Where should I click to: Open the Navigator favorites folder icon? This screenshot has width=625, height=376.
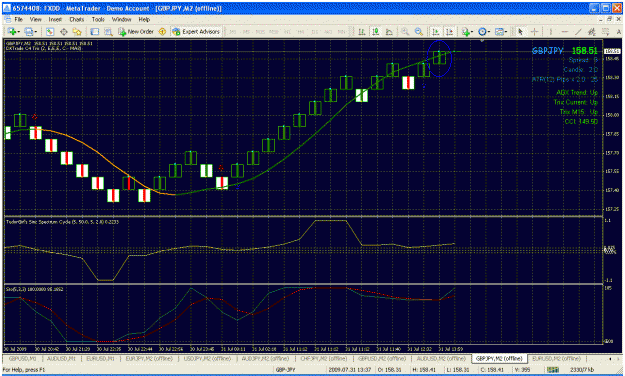pos(77,31)
